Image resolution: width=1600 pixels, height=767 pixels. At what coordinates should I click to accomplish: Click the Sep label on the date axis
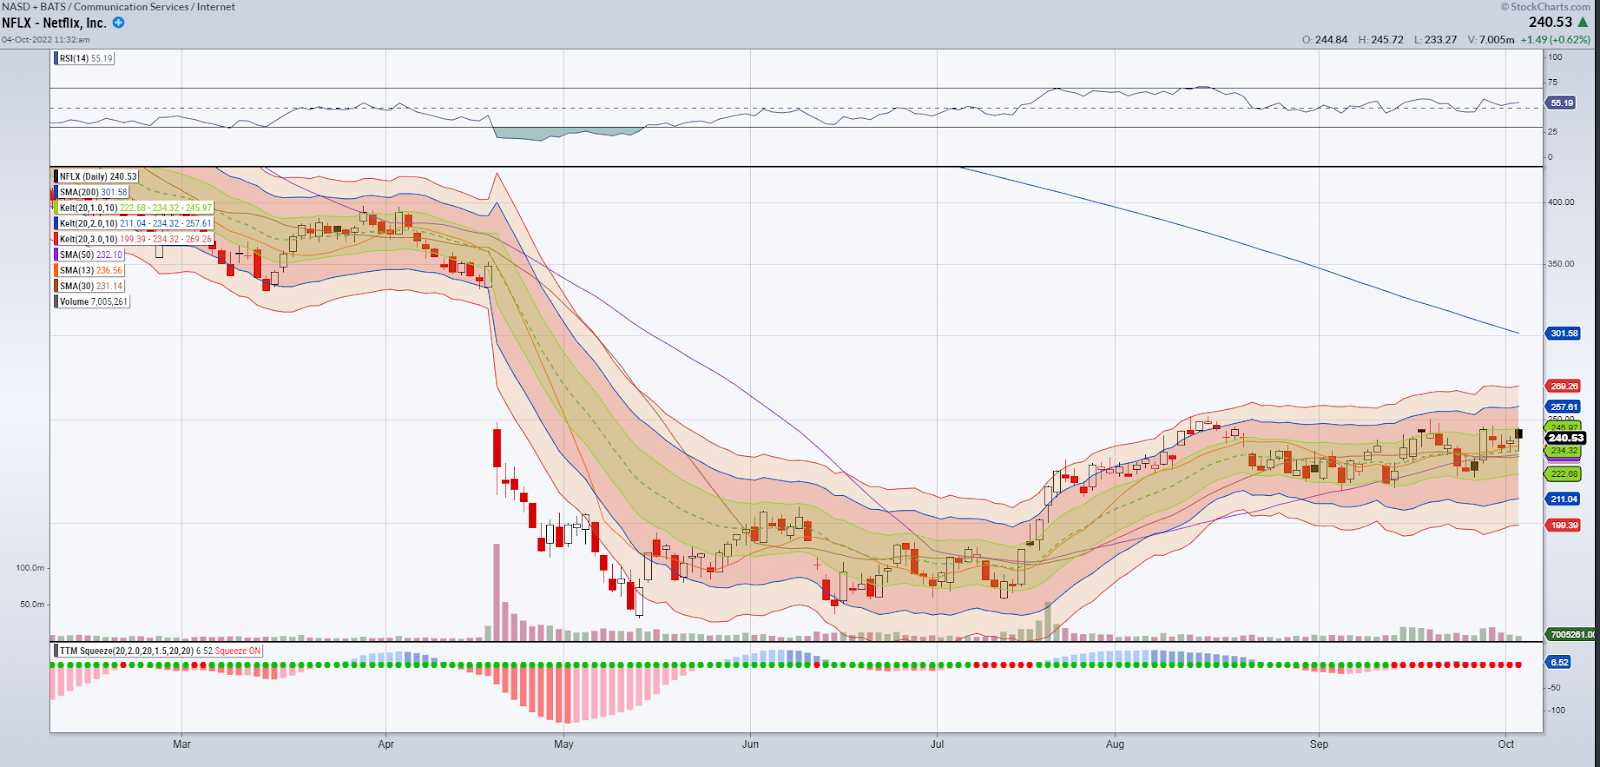1319,744
